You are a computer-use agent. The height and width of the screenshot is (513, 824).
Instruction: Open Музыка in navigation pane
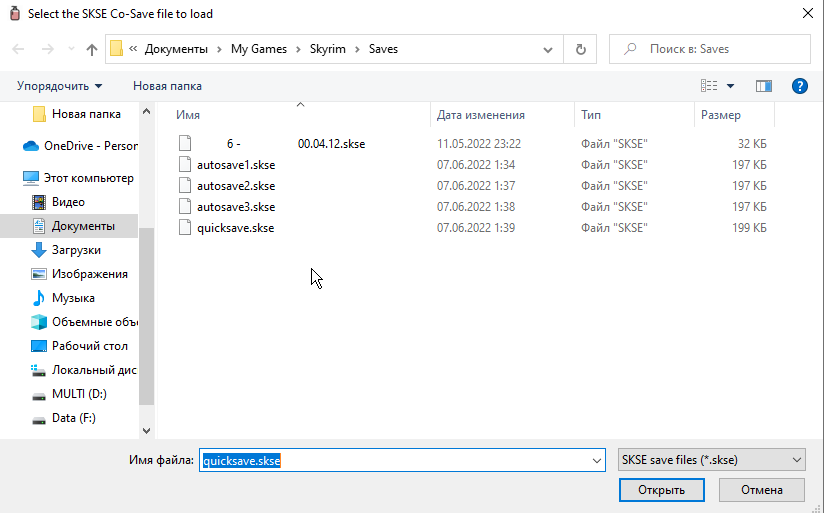tap(63, 298)
